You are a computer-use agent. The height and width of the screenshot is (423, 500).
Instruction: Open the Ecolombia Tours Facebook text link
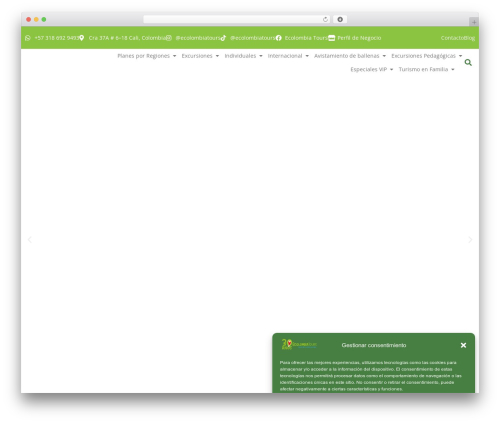(x=306, y=38)
